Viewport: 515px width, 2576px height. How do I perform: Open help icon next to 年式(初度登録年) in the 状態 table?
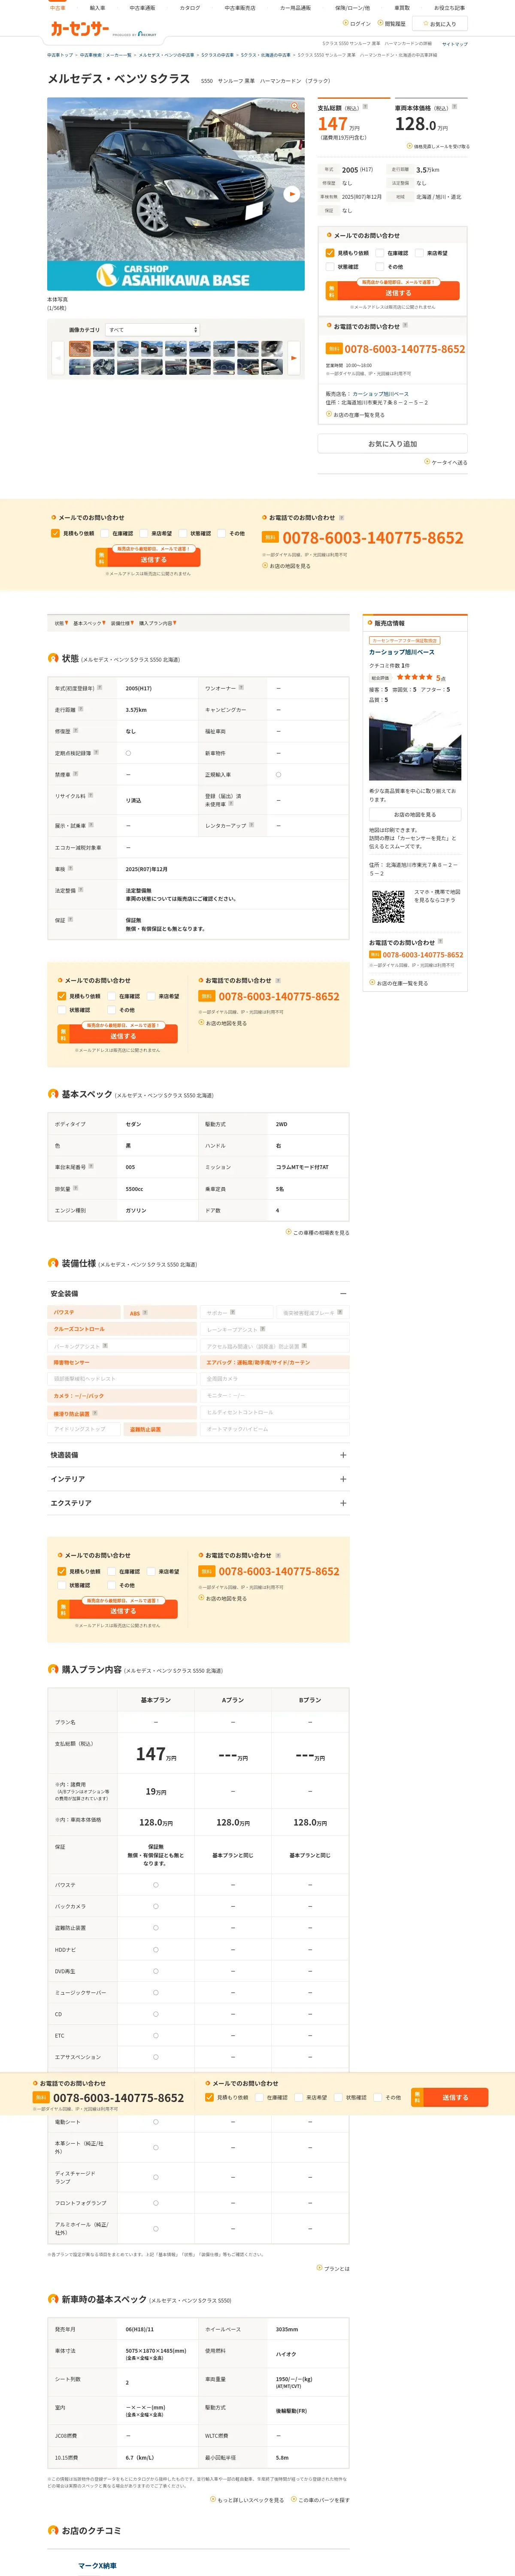100,687
